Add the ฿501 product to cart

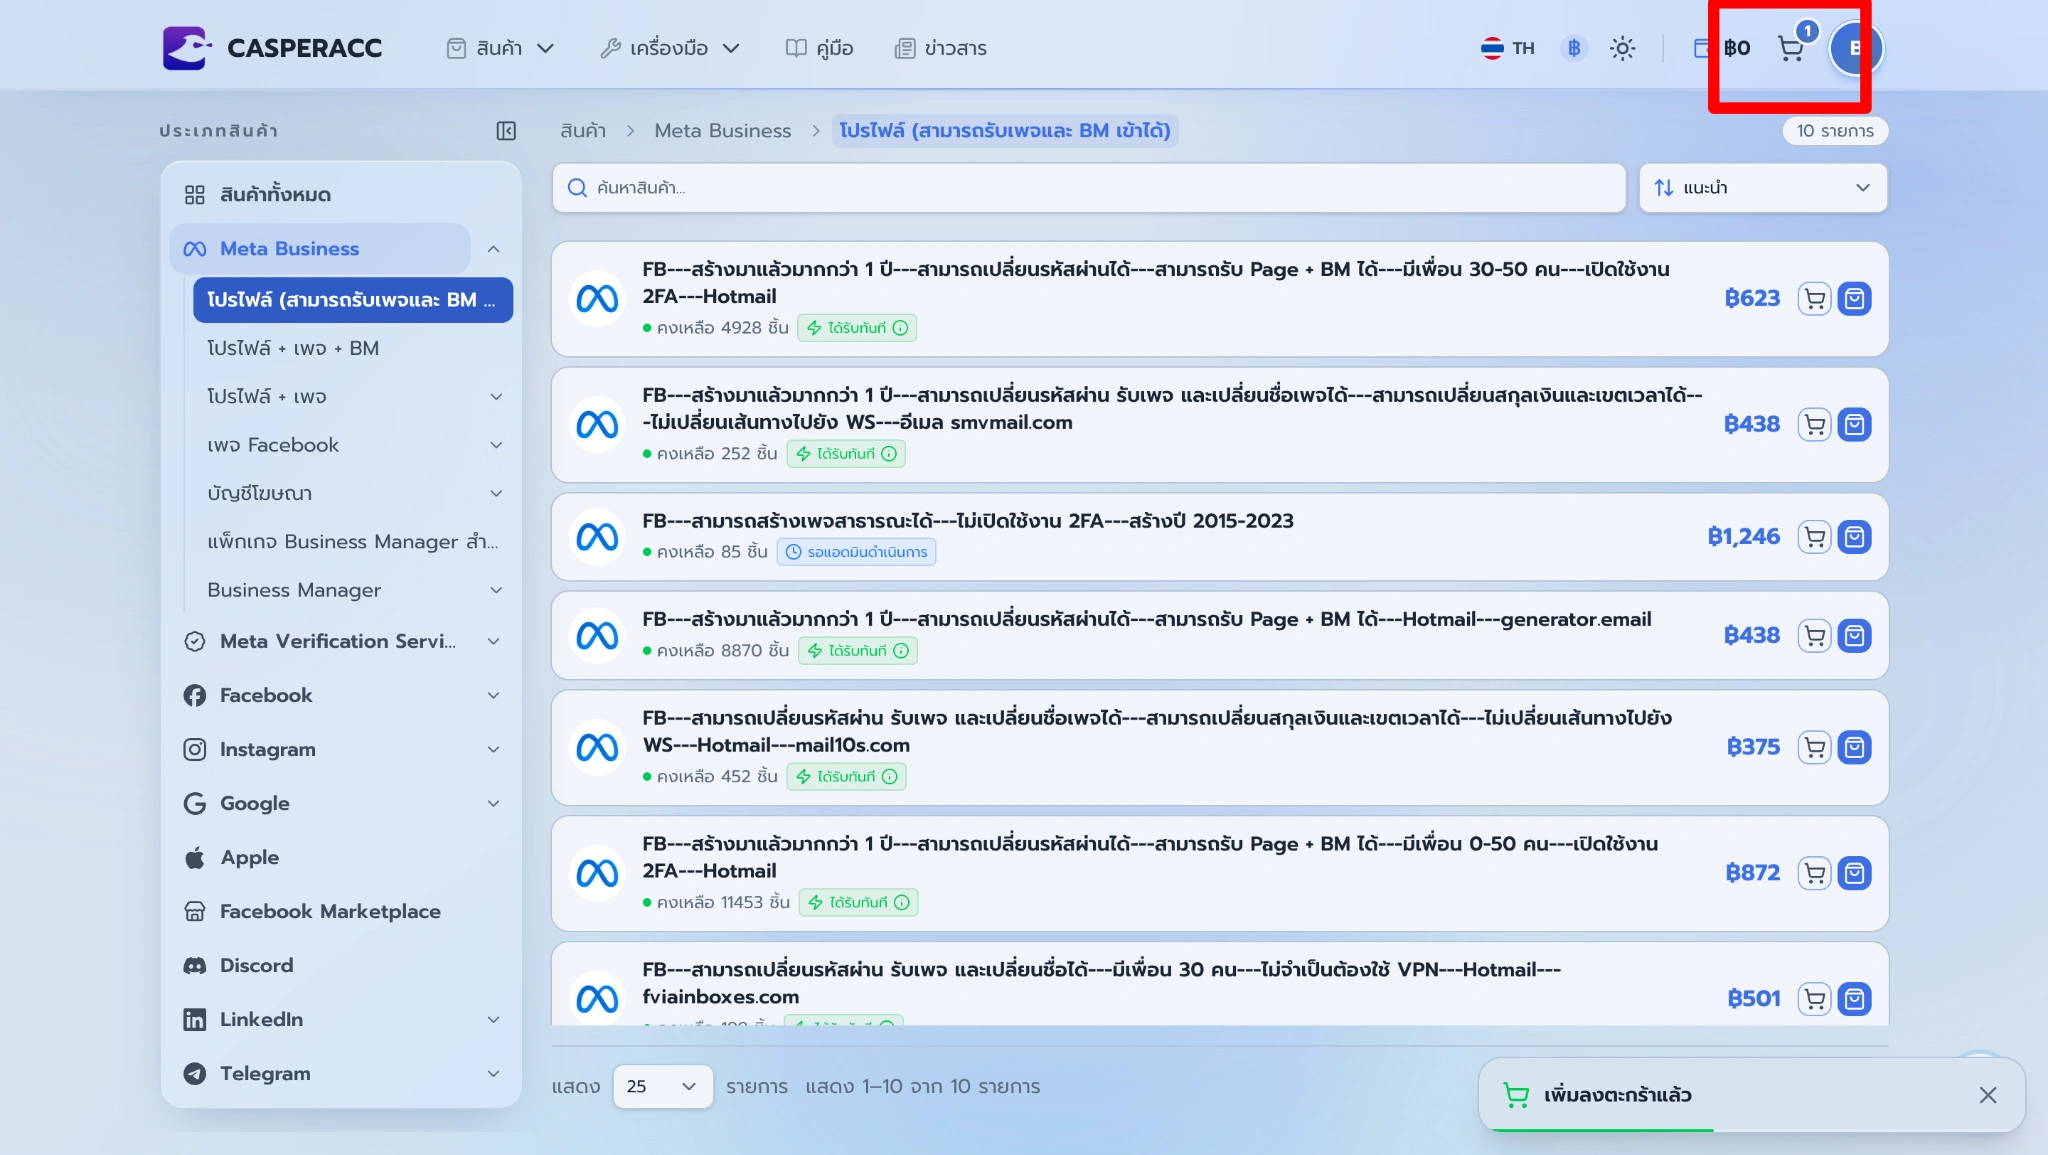[1814, 999]
